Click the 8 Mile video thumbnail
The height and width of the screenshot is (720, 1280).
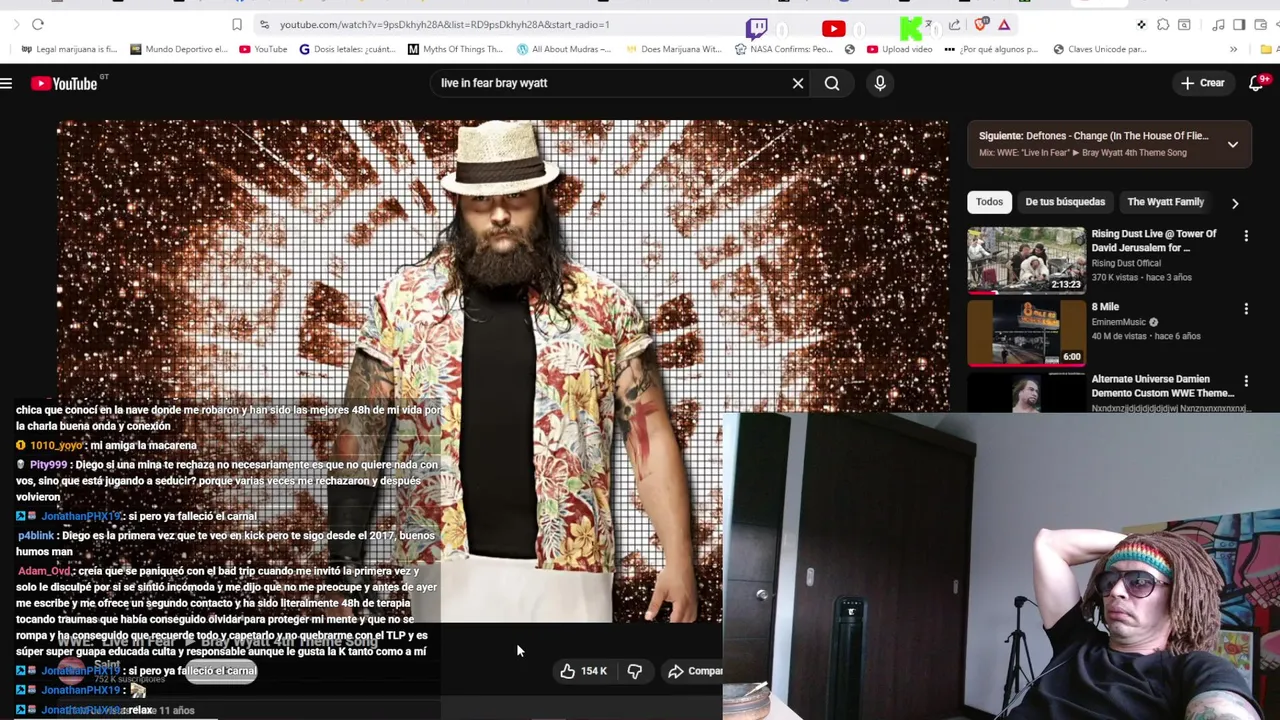click(1026, 333)
